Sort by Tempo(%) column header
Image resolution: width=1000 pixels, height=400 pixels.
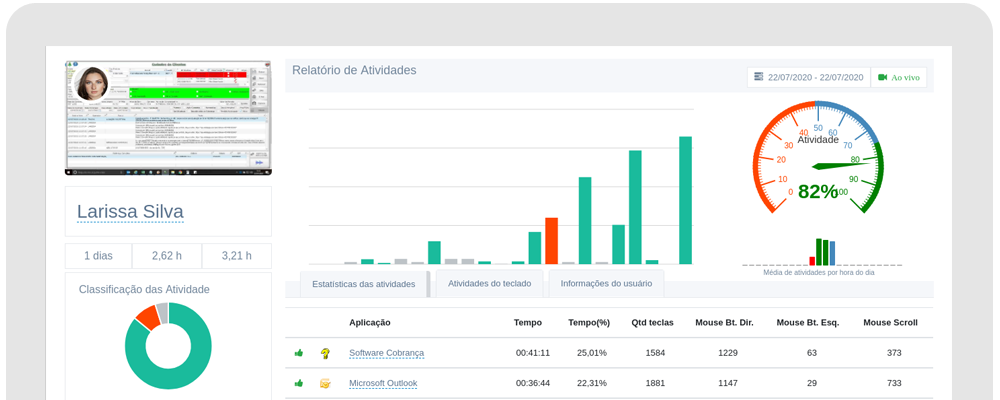[x=589, y=323]
